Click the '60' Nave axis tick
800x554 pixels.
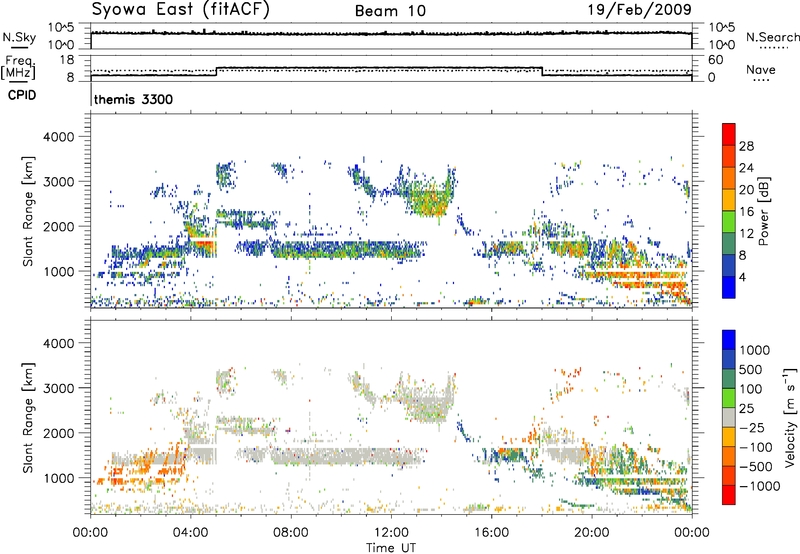coord(716,60)
